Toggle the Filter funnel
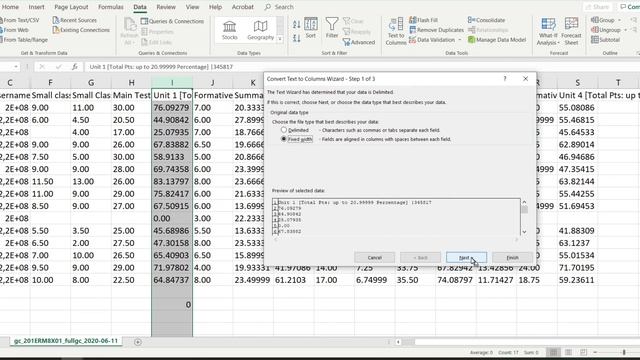Image resolution: width=640 pixels, height=360 pixels. 332,28
